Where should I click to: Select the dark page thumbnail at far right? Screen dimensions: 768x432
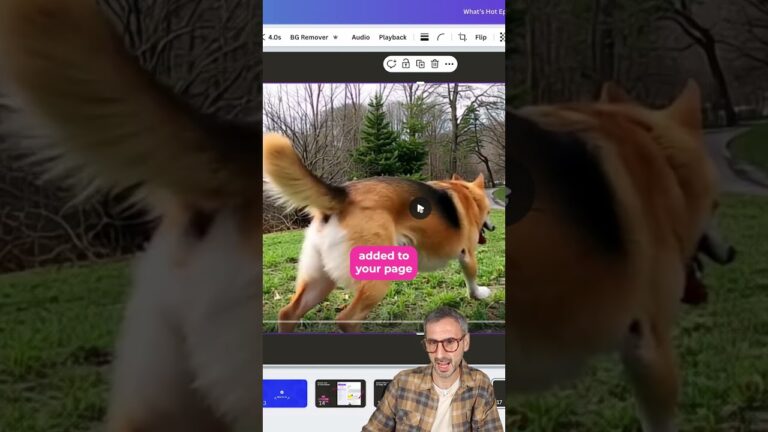499,393
